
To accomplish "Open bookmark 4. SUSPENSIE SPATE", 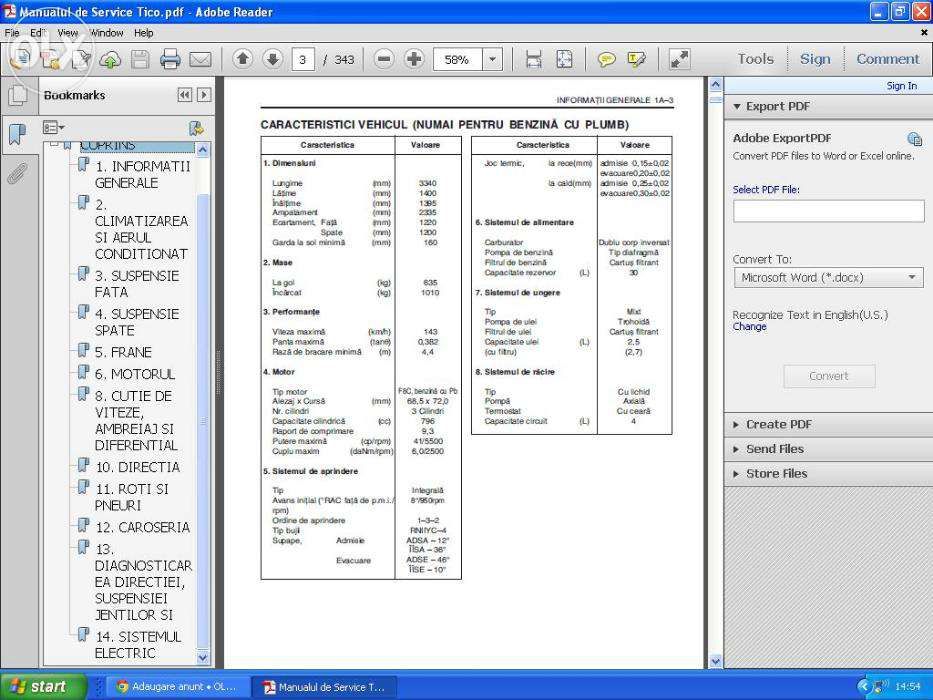I will [x=137, y=322].
